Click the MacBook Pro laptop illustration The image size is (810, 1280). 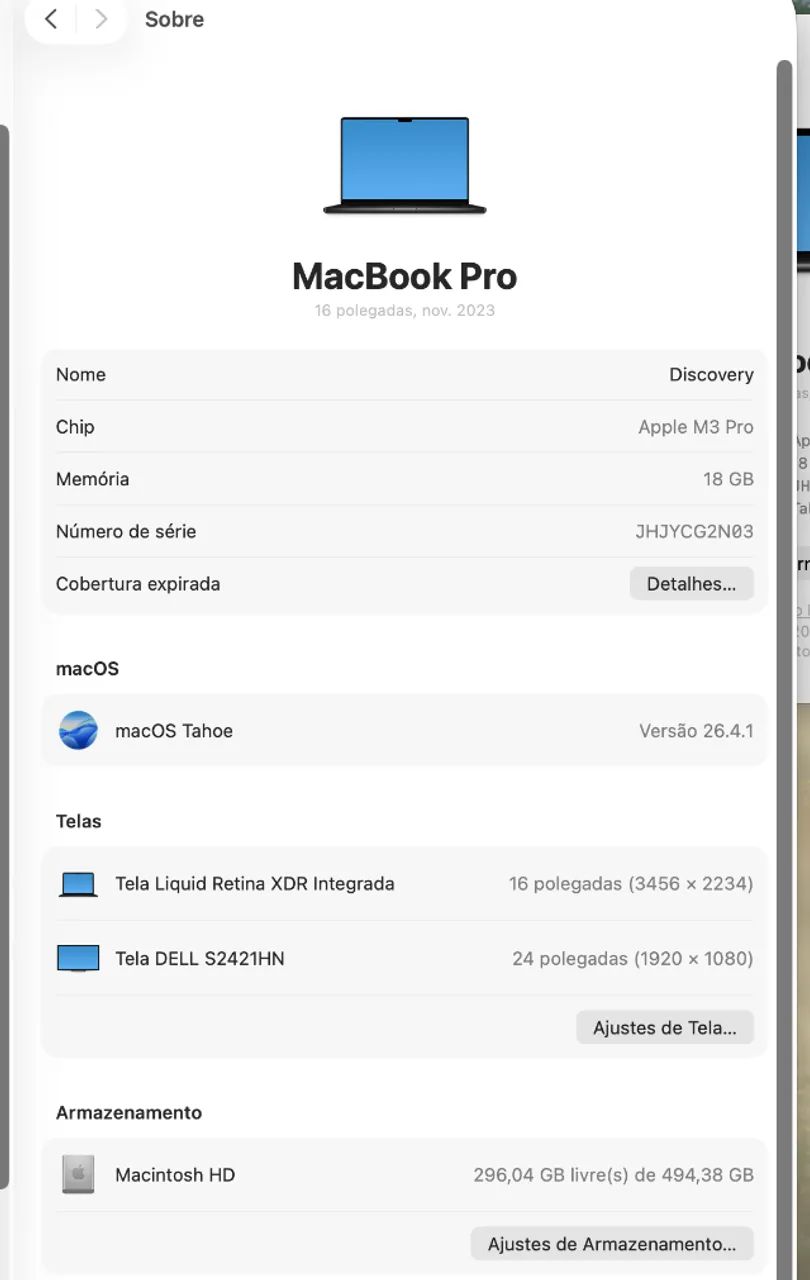[405, 166]
